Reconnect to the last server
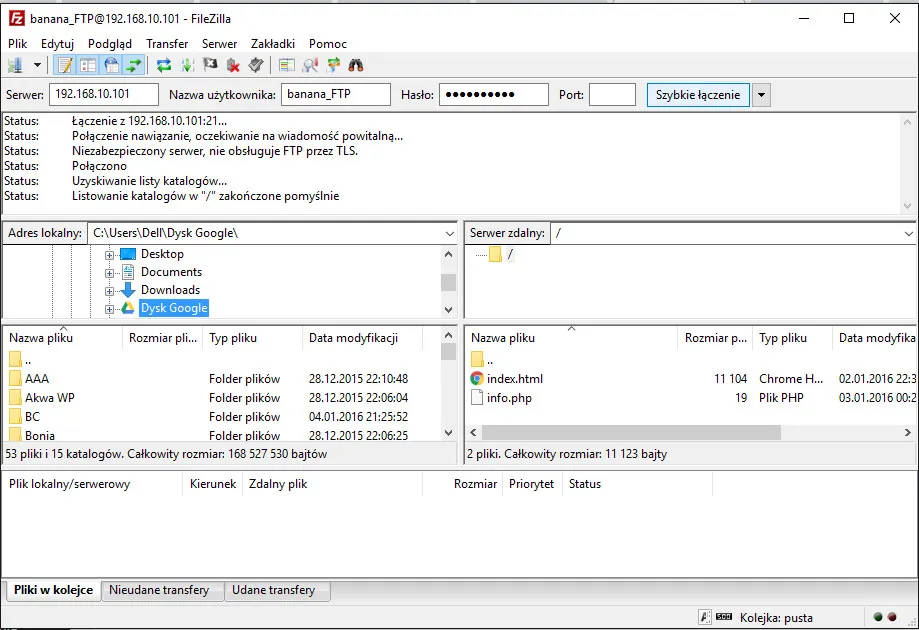This screenshot has height=630, width=919. coord(256,65)
